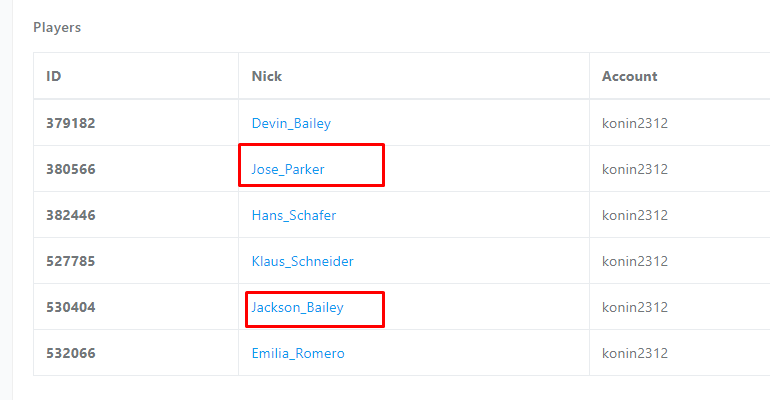Click the Nick column header

tap(267, 76)
